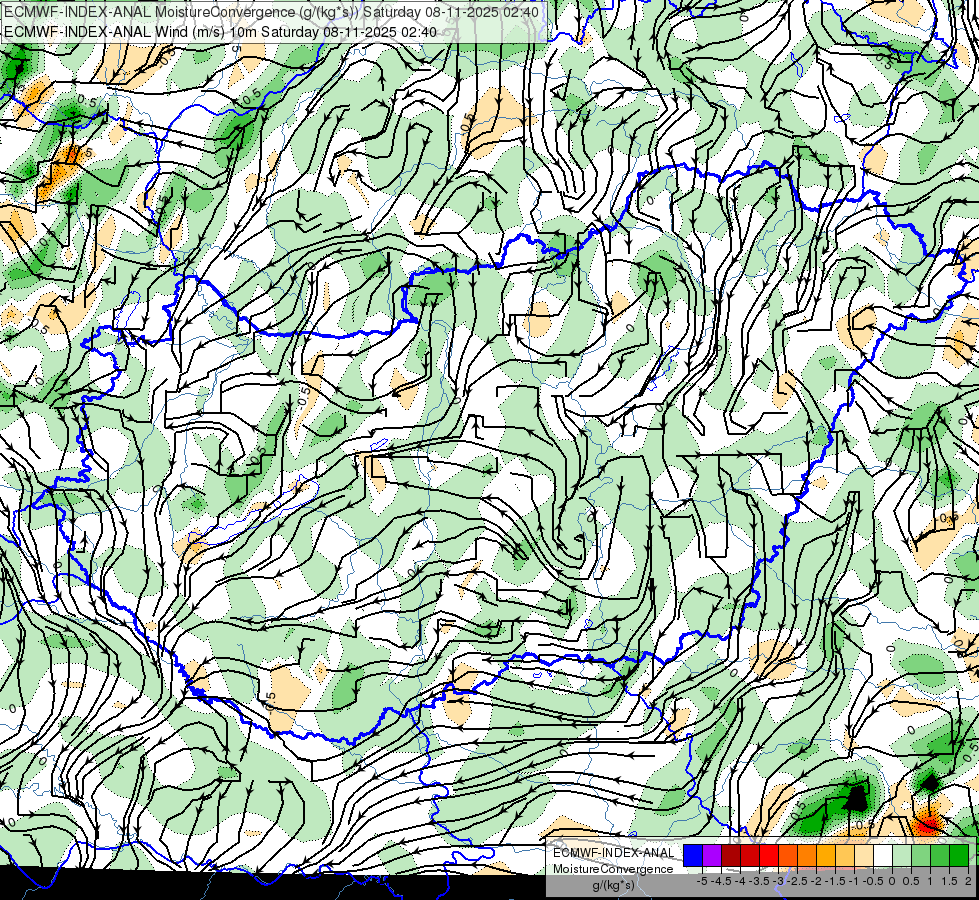Select the legend swatch between -4 and -3.5
This screenshot has height=900, width=979.
pos(750,856)
